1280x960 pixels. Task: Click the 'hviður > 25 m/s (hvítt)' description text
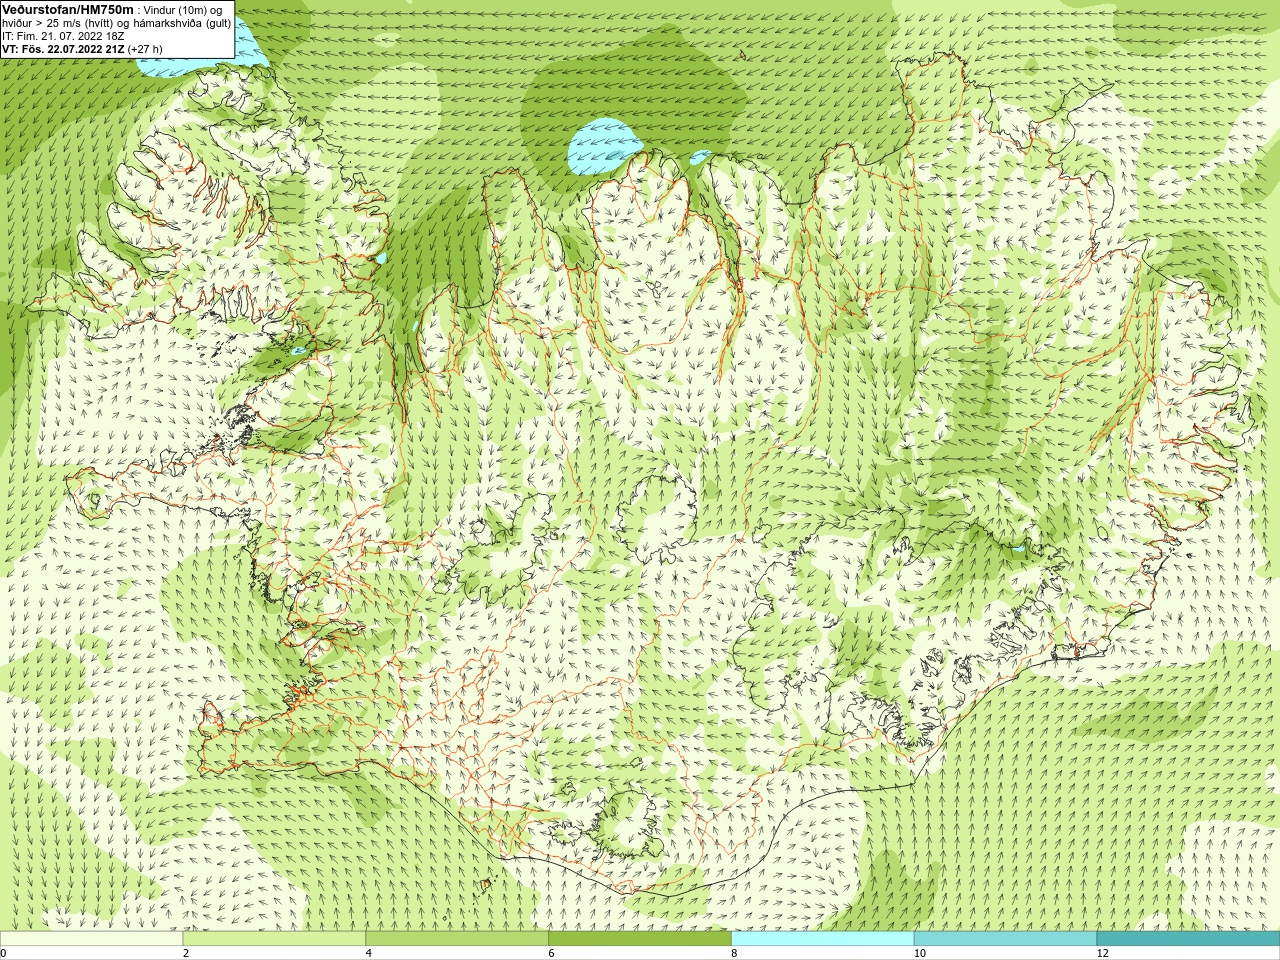click(60, 23)
